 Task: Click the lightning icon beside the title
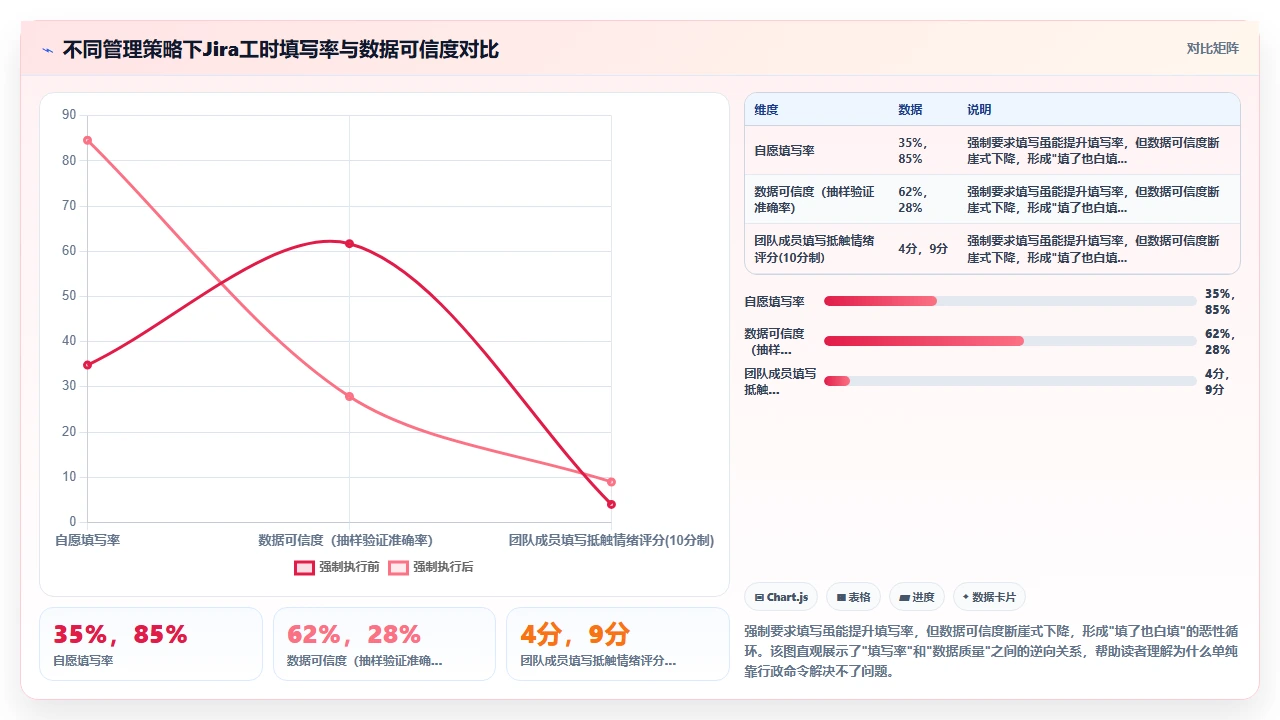coord(48,49)
